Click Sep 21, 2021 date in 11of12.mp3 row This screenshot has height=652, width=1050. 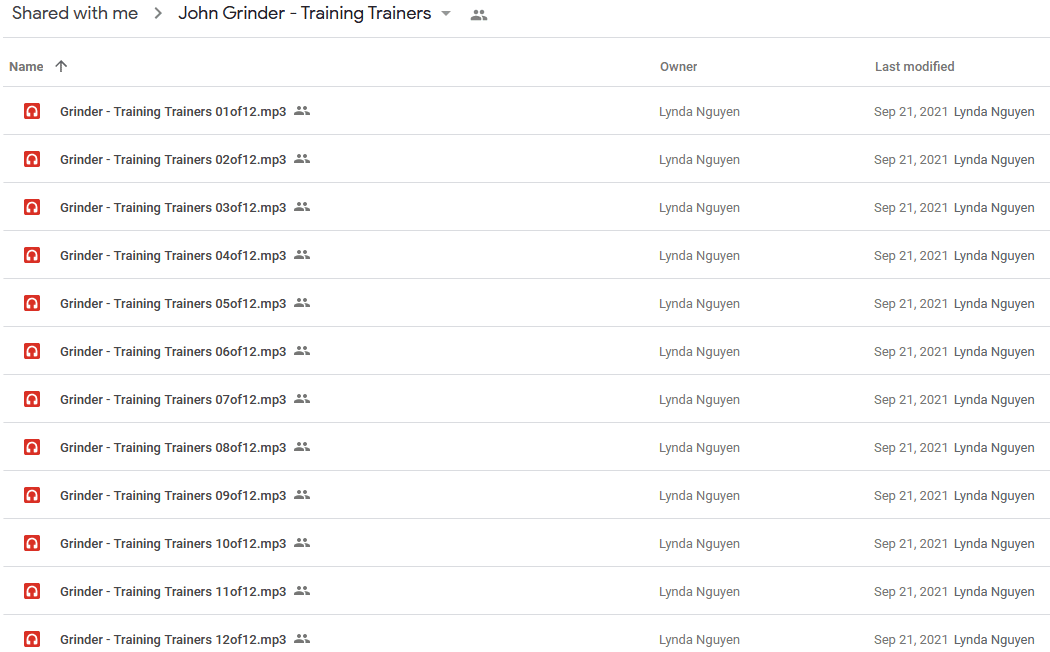[x=911, y=592]
